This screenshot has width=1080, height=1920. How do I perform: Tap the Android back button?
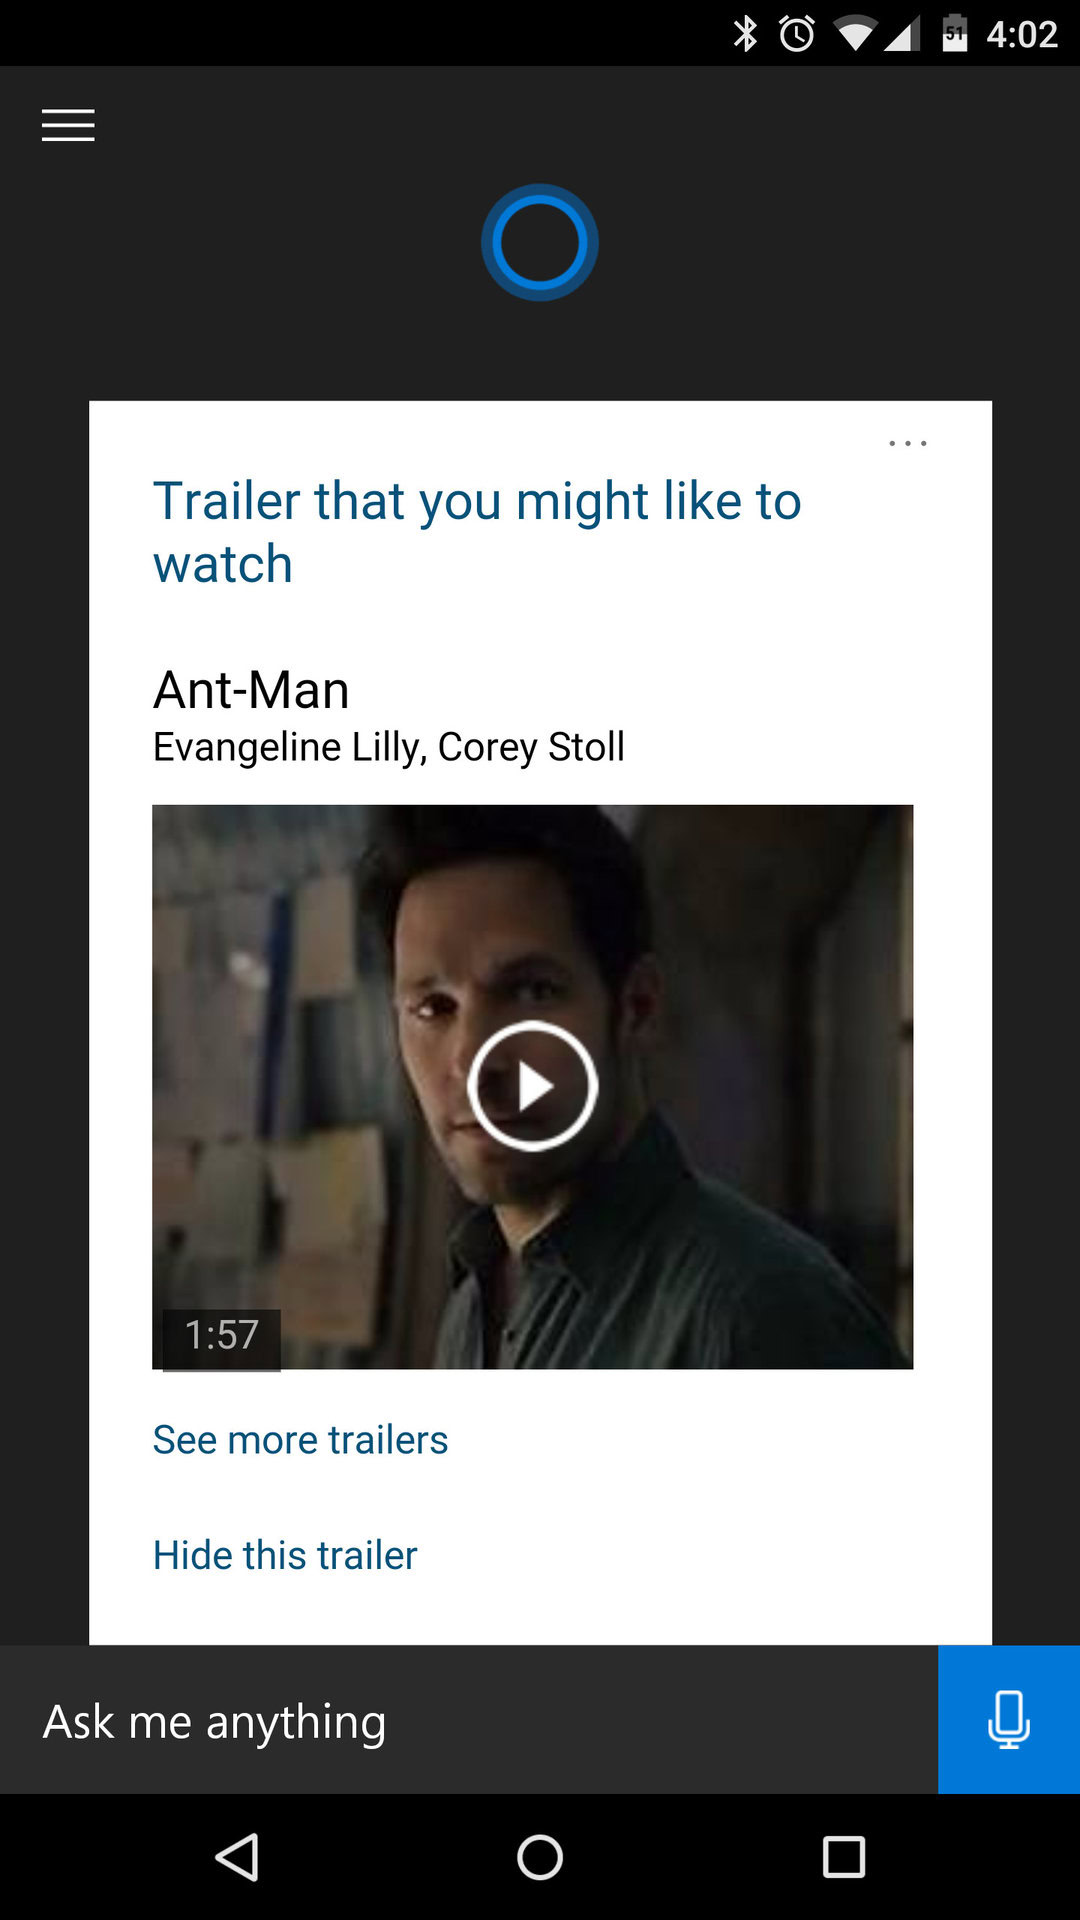tap(238, 1857)
